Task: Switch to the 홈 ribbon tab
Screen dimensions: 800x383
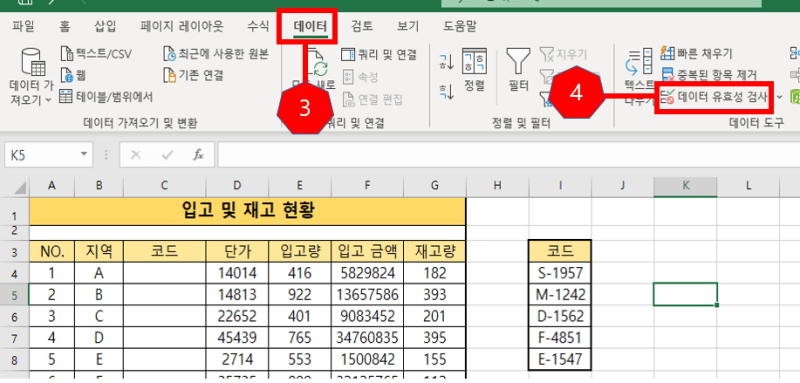Action: 65,27
